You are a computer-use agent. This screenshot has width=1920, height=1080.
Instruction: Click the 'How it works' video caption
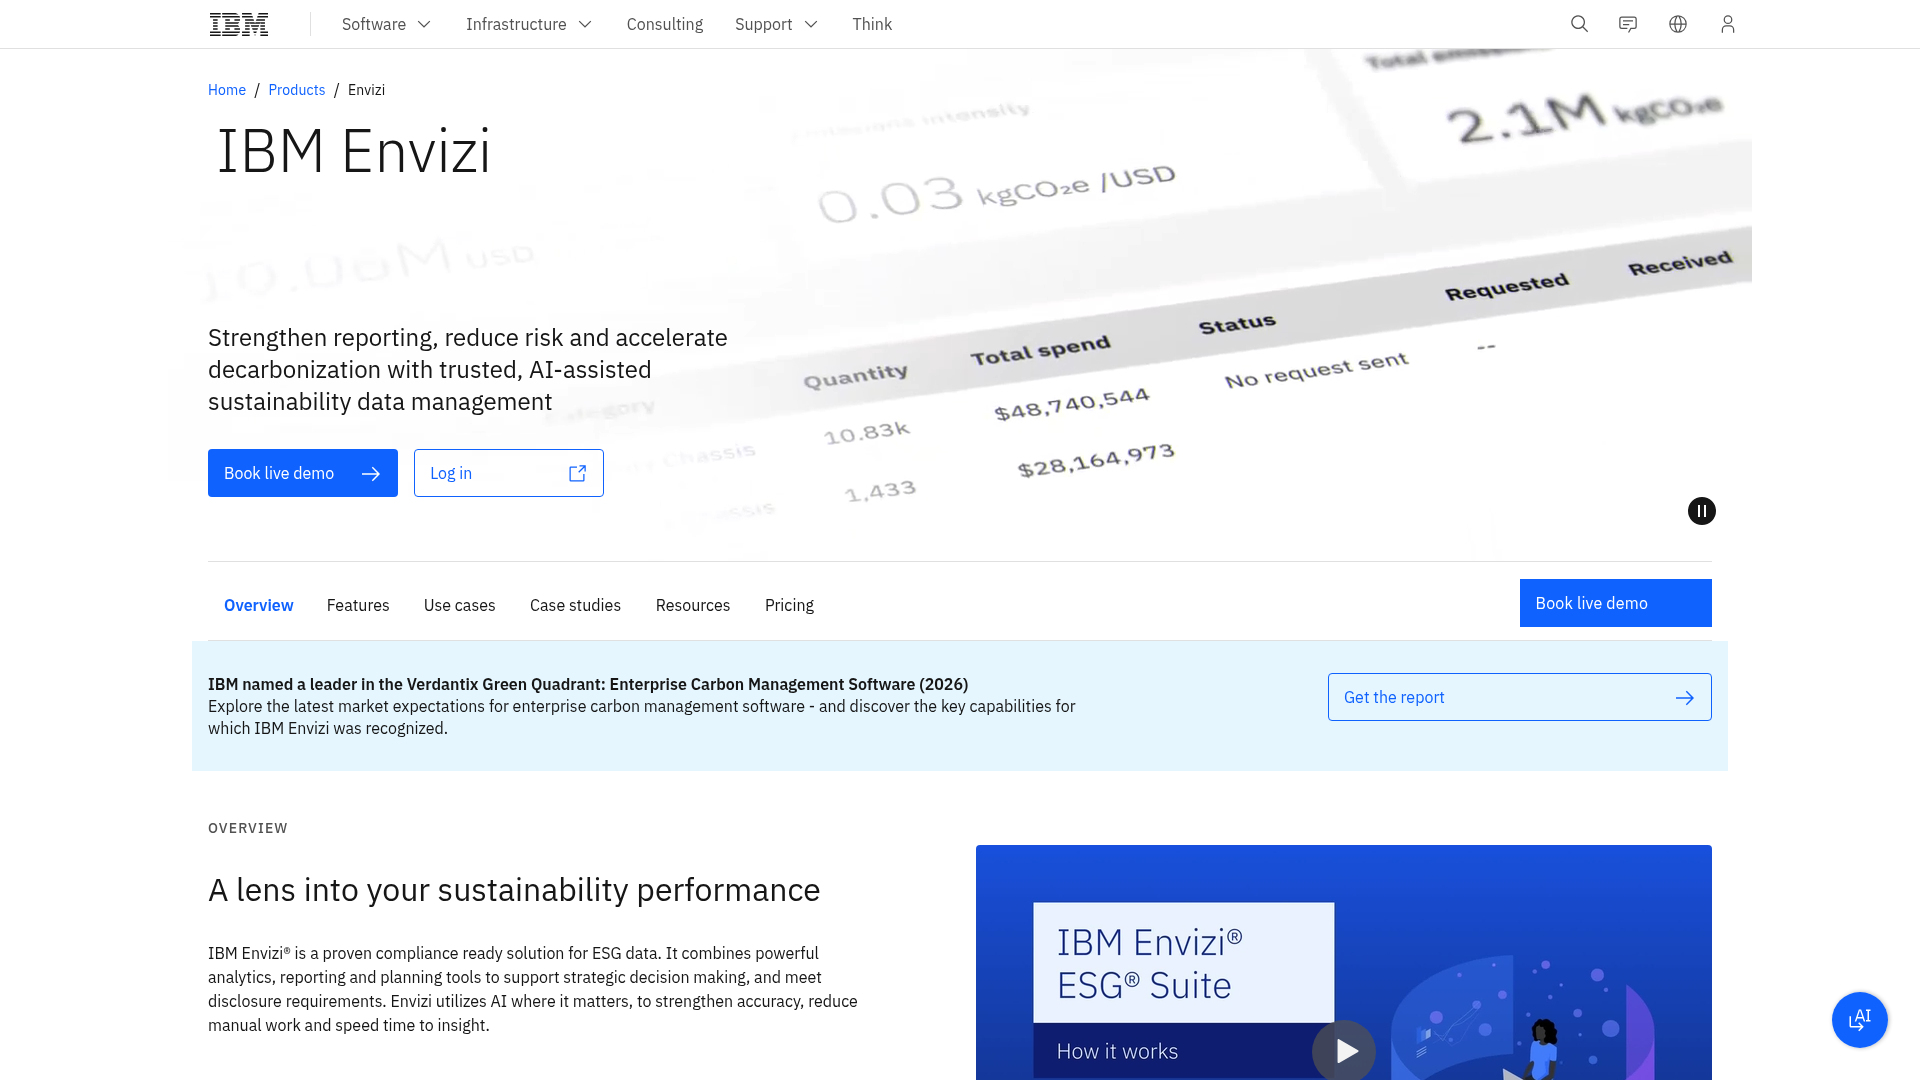coord(1117,1051)
